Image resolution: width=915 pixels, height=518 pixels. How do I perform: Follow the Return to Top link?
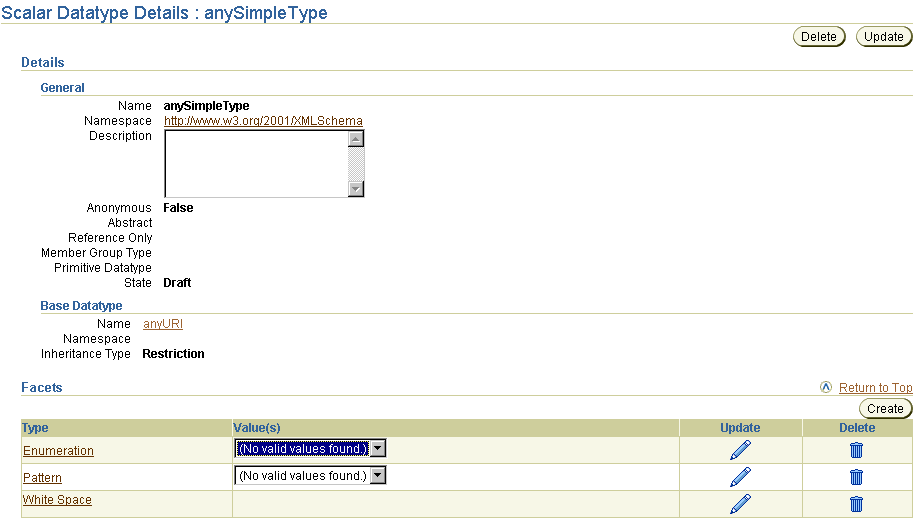[875, 388]
